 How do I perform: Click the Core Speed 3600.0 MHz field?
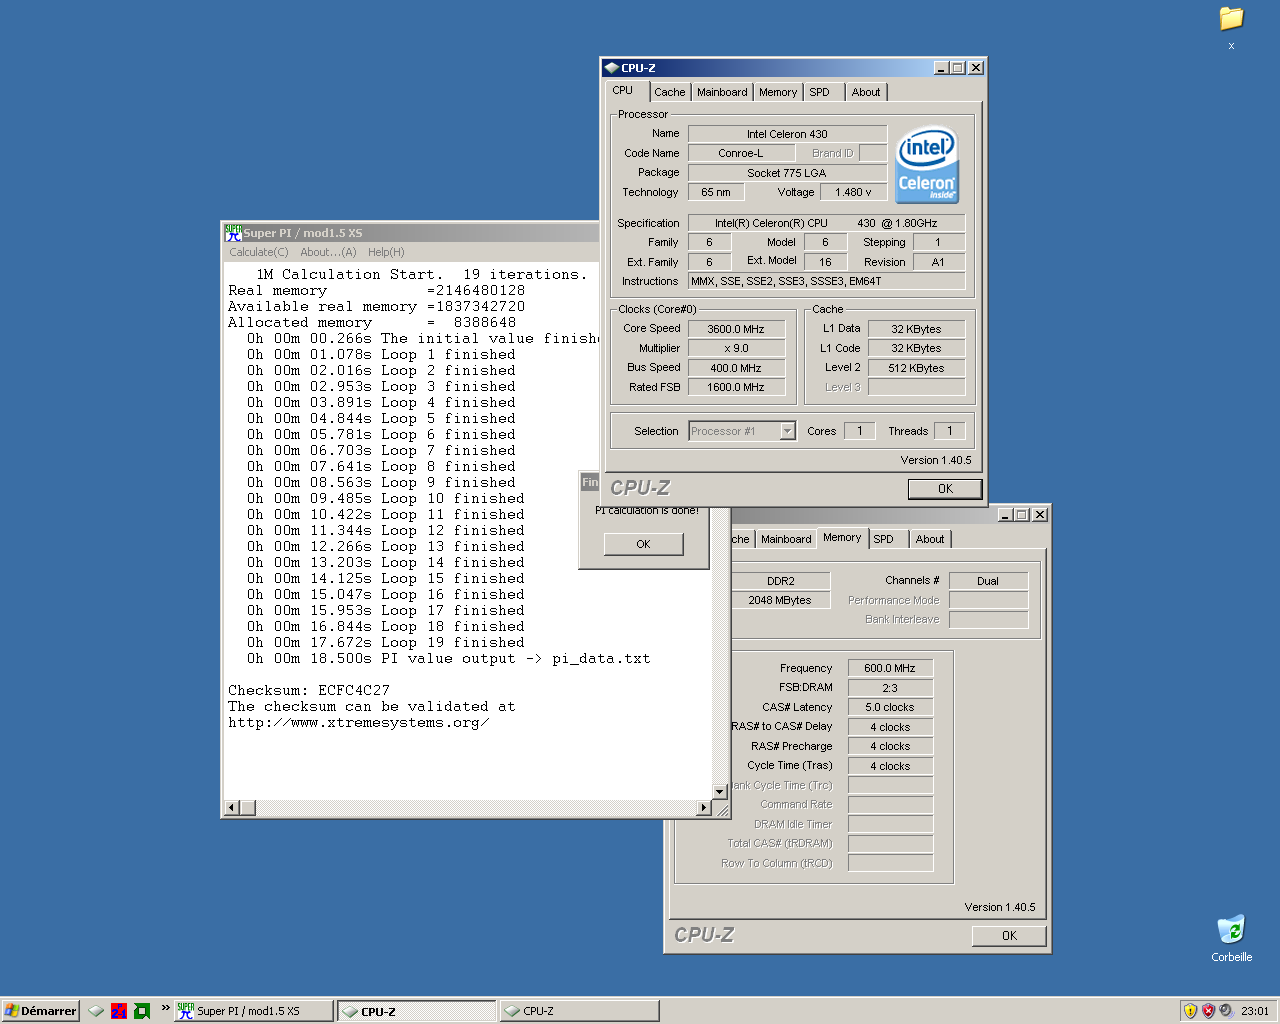coord(736,329)
